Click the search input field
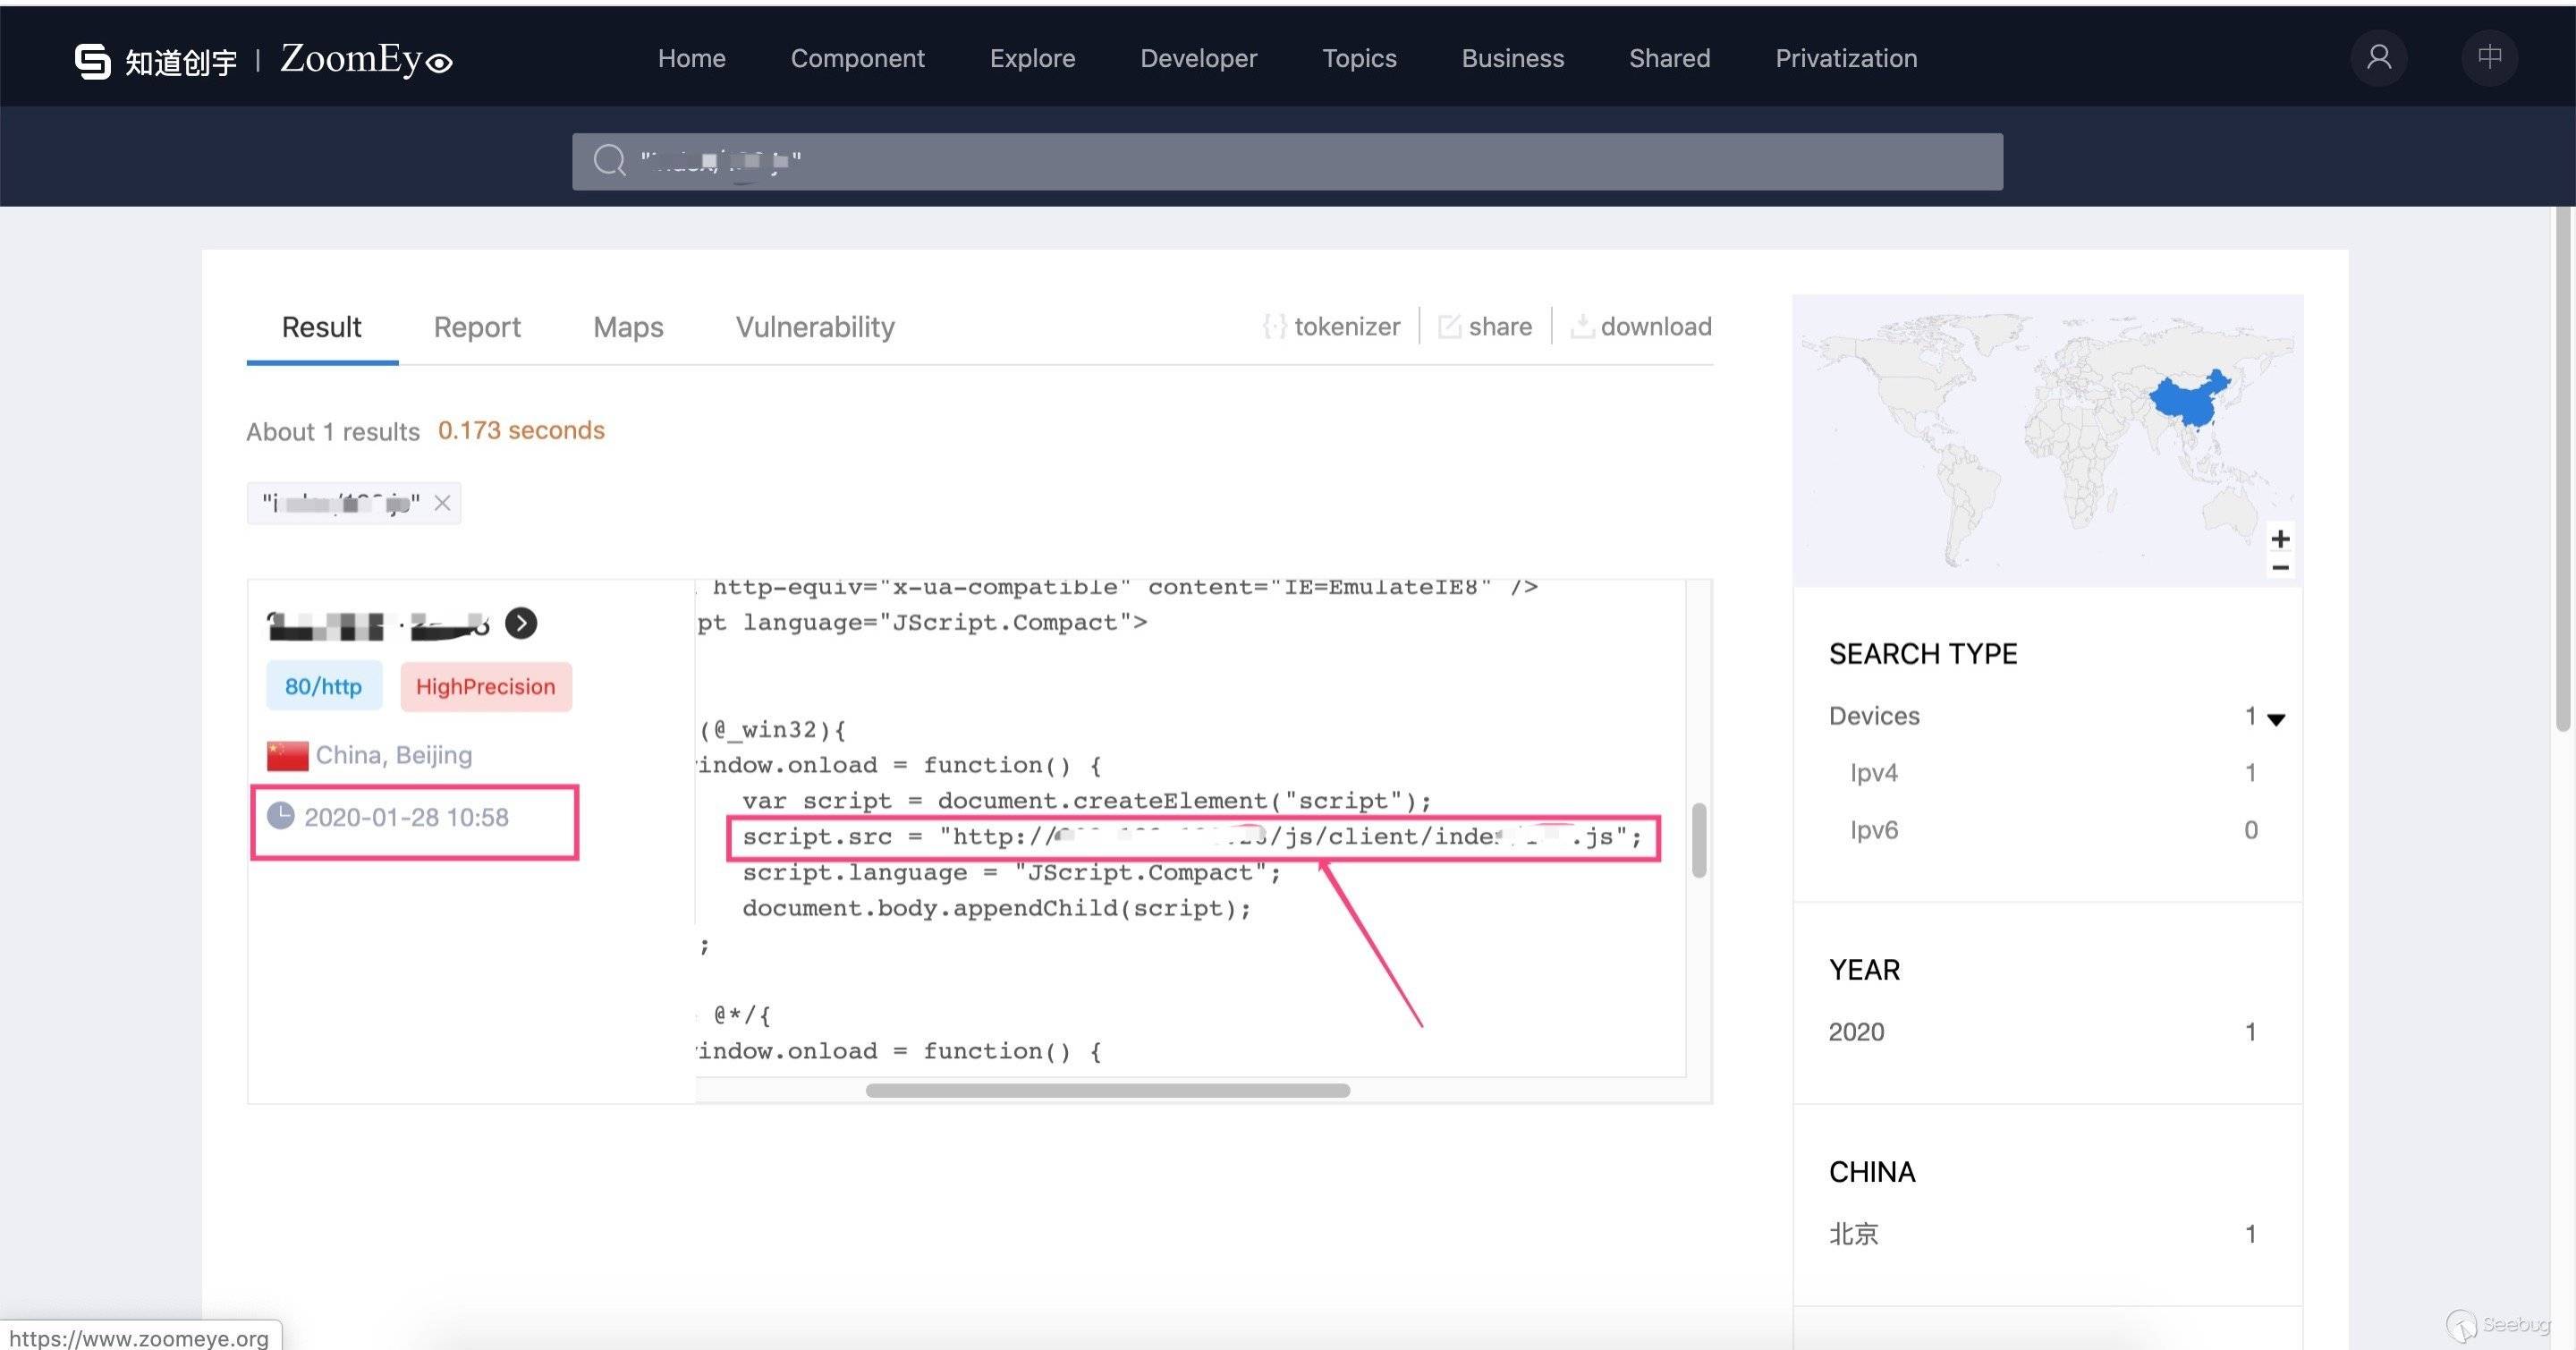The width and height of the screenshot is (2576, 1350). pos(1288,160)
